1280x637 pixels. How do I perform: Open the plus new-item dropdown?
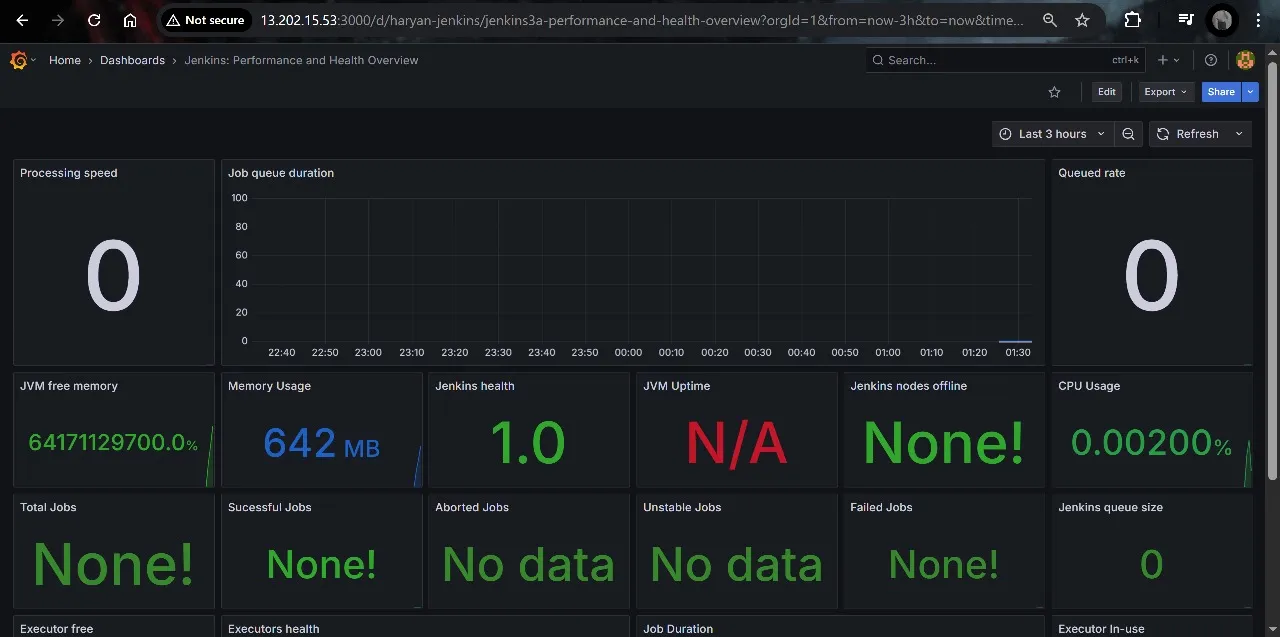click(1166, 60)
